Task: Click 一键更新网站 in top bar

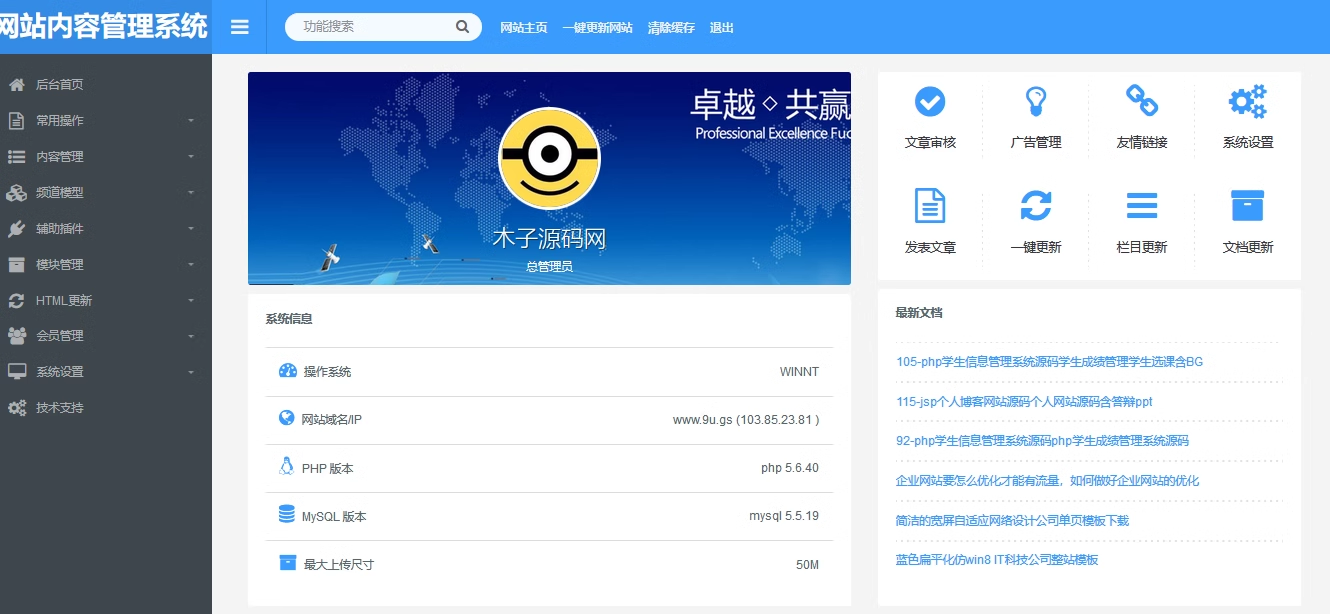Action: pyautogui.click(x=597, y=28)
